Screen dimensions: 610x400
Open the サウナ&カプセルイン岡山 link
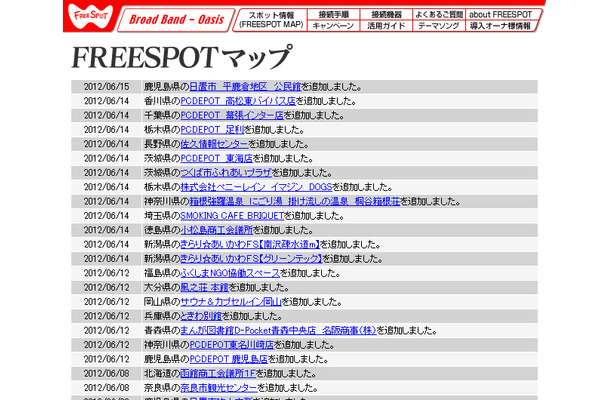point(231,302)
